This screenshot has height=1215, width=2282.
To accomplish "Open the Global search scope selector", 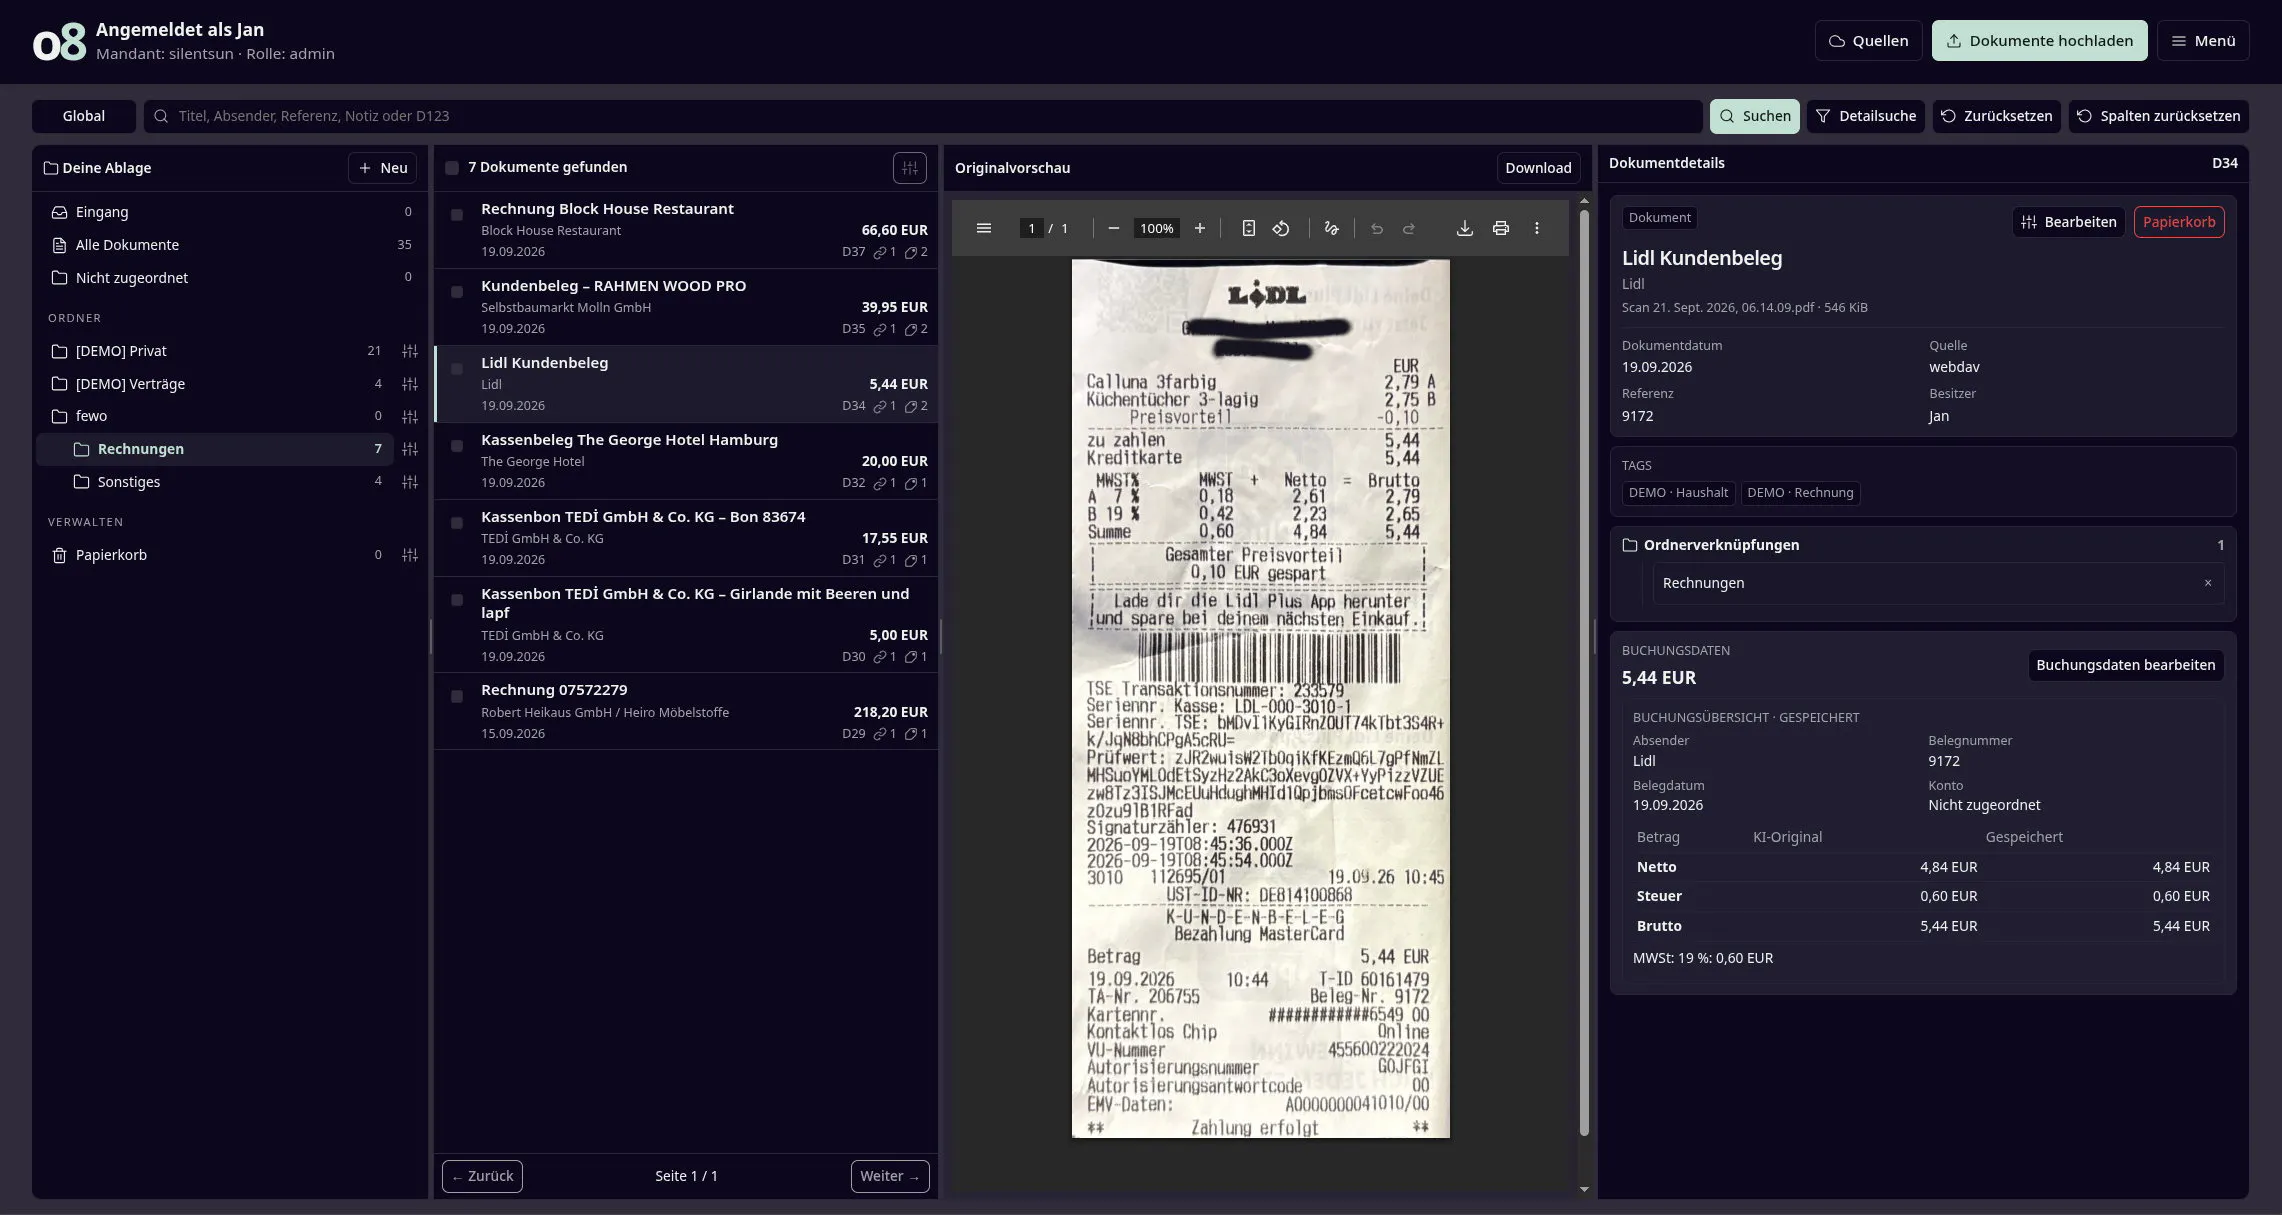I will (x=84, y=116).
